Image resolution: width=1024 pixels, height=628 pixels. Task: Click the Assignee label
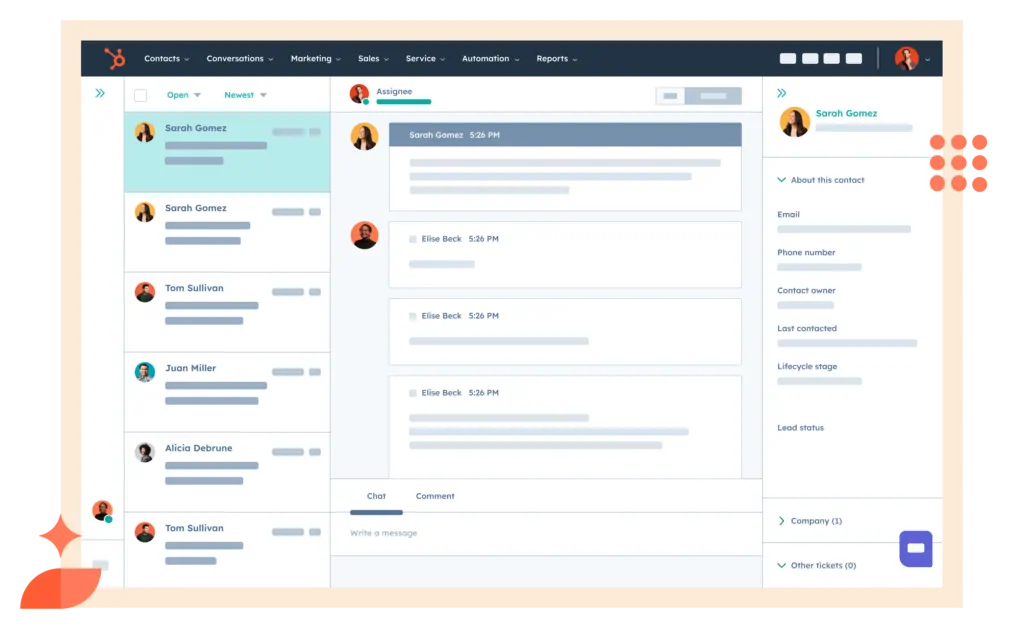coord(394,91)
